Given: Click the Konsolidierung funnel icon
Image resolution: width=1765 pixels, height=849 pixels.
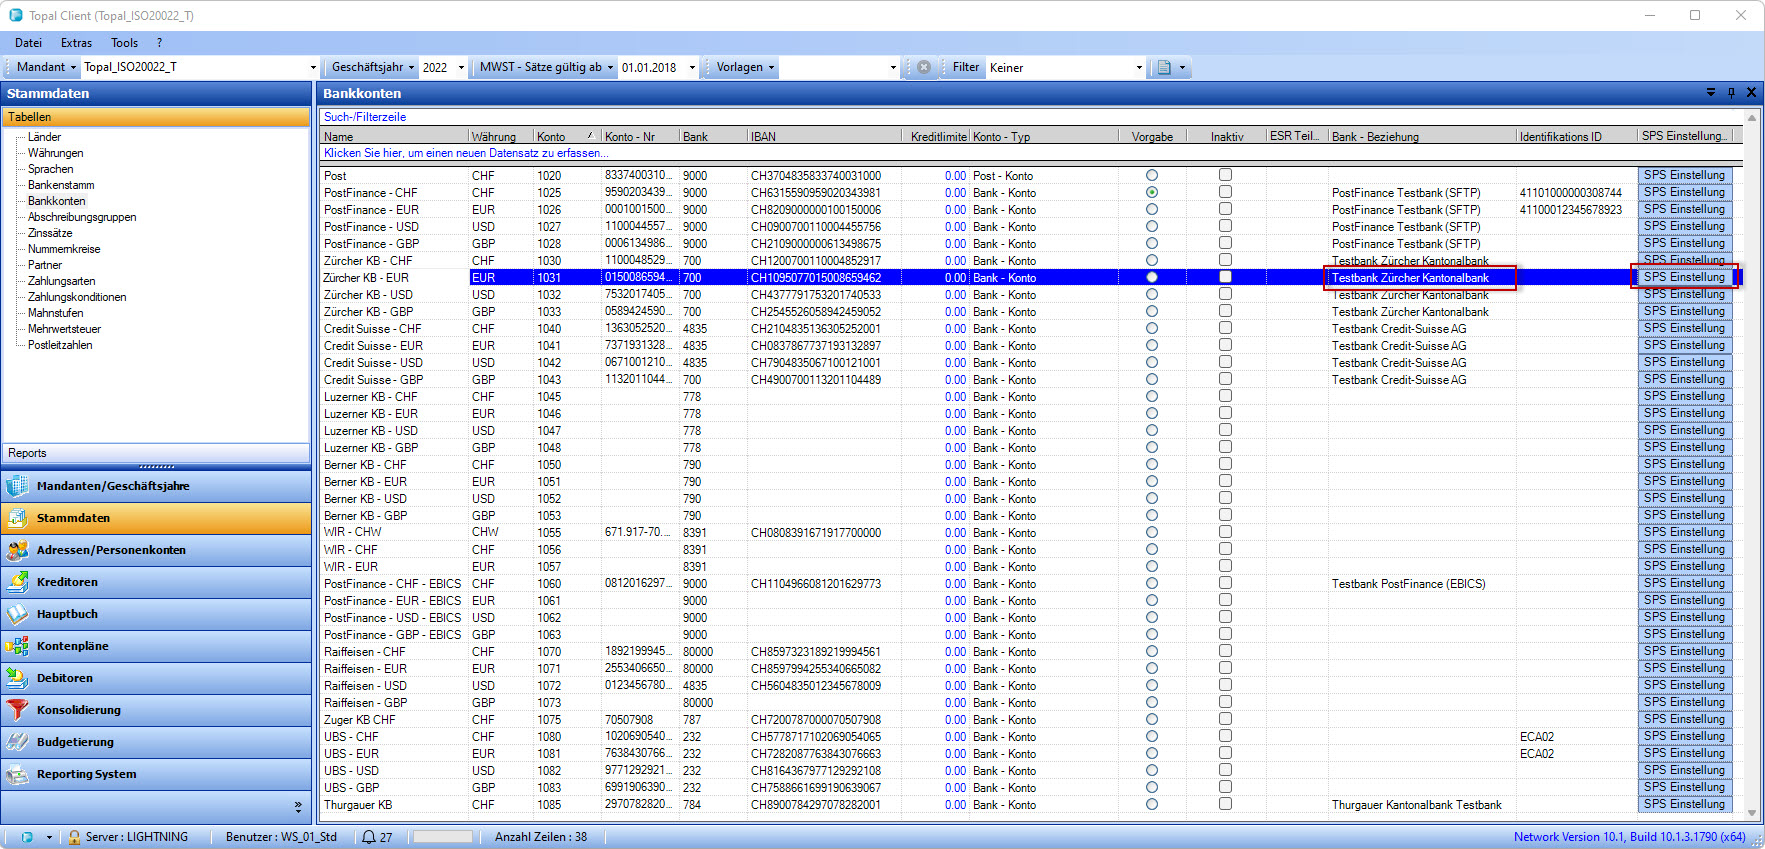Looking at the screenshot, I should (17, 710).
